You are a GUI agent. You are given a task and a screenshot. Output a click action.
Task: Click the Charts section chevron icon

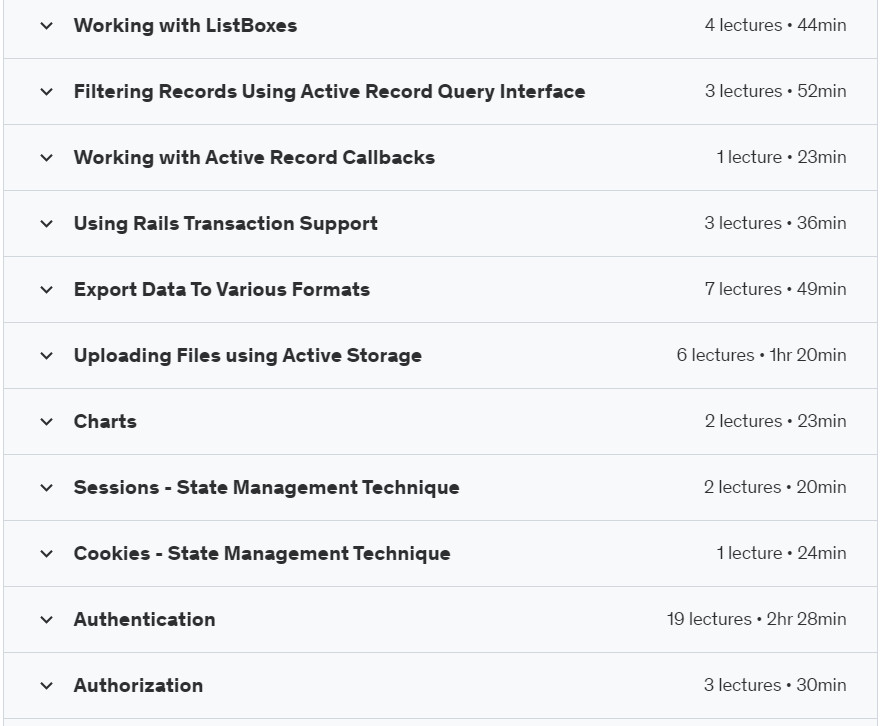coord(47,422)
